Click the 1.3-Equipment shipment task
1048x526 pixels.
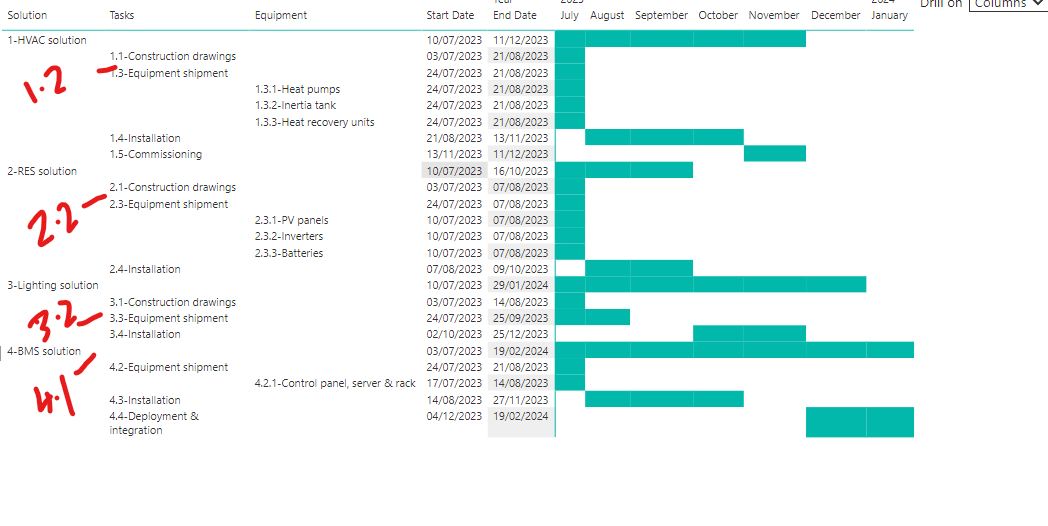[168, 73]
